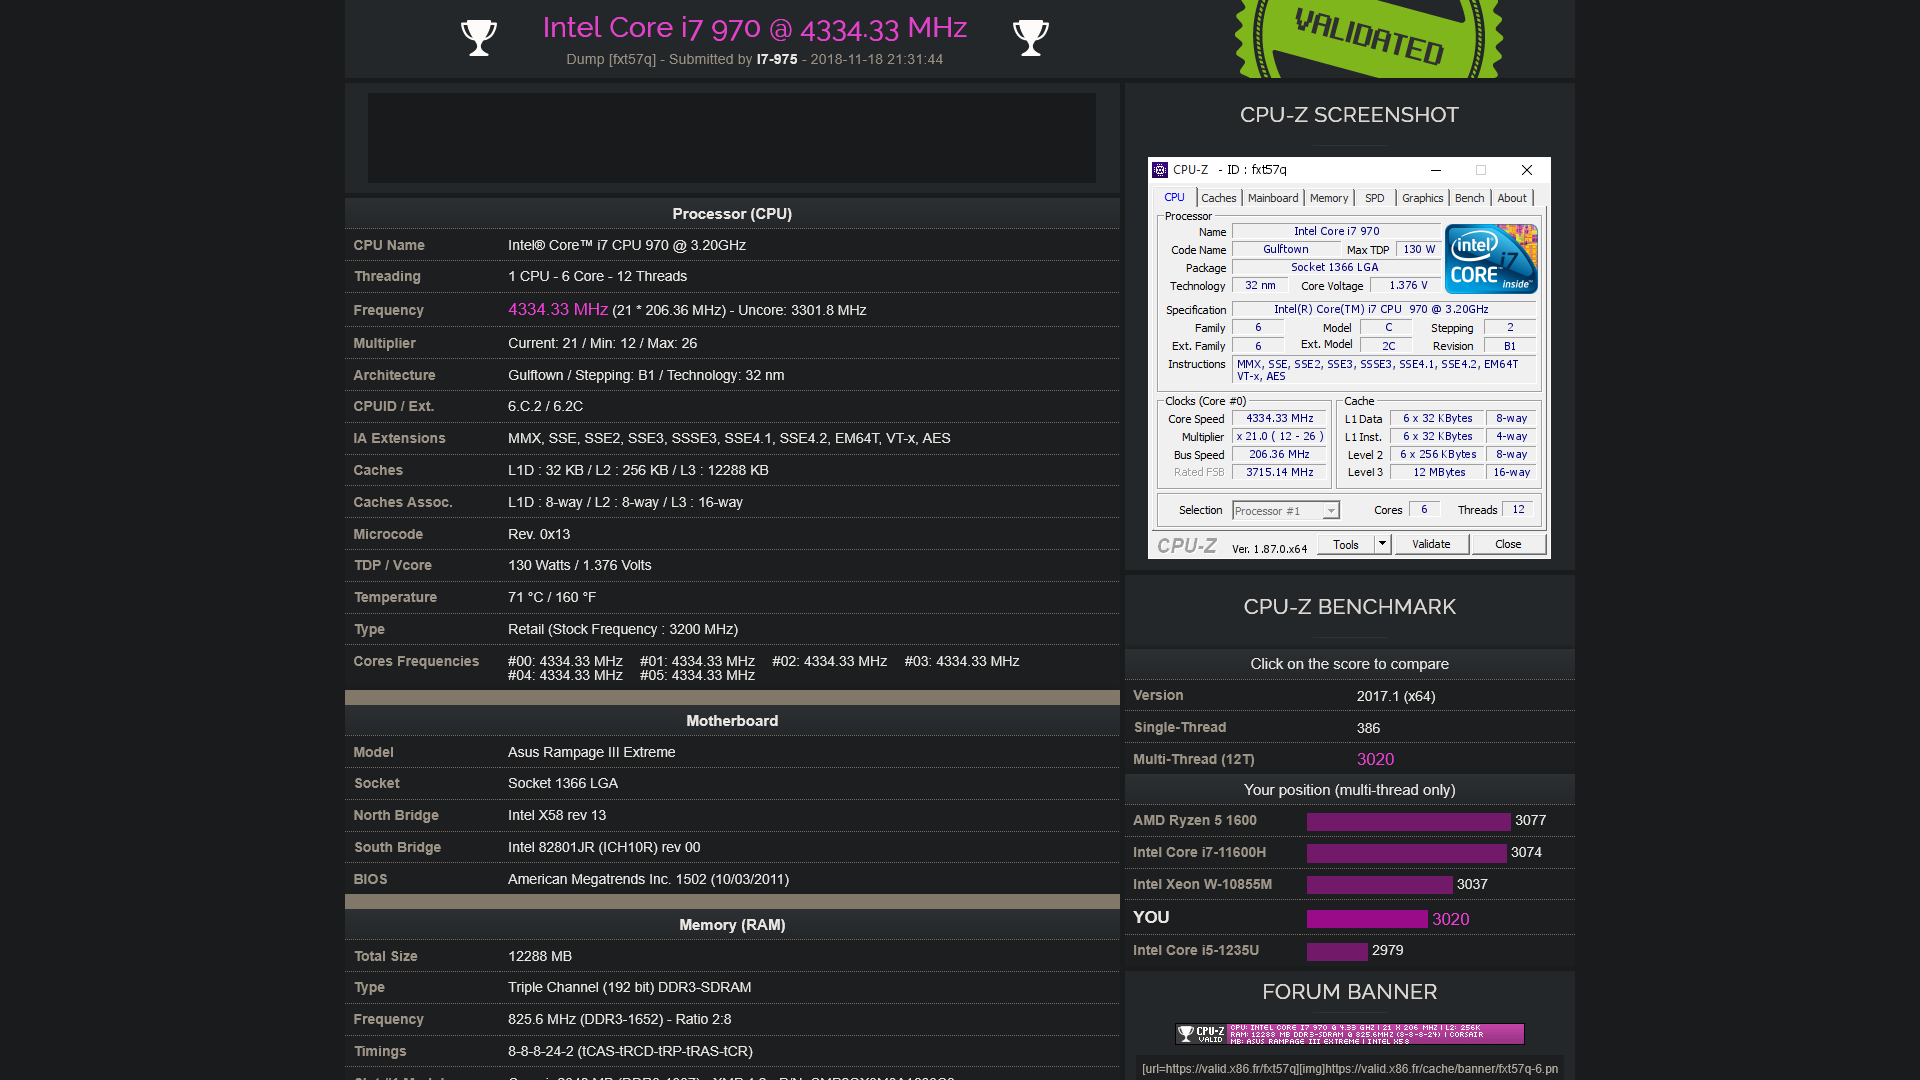Click the empty advertisement banner area
This screenshot has height=1080, width=1920.
(732, 138)
